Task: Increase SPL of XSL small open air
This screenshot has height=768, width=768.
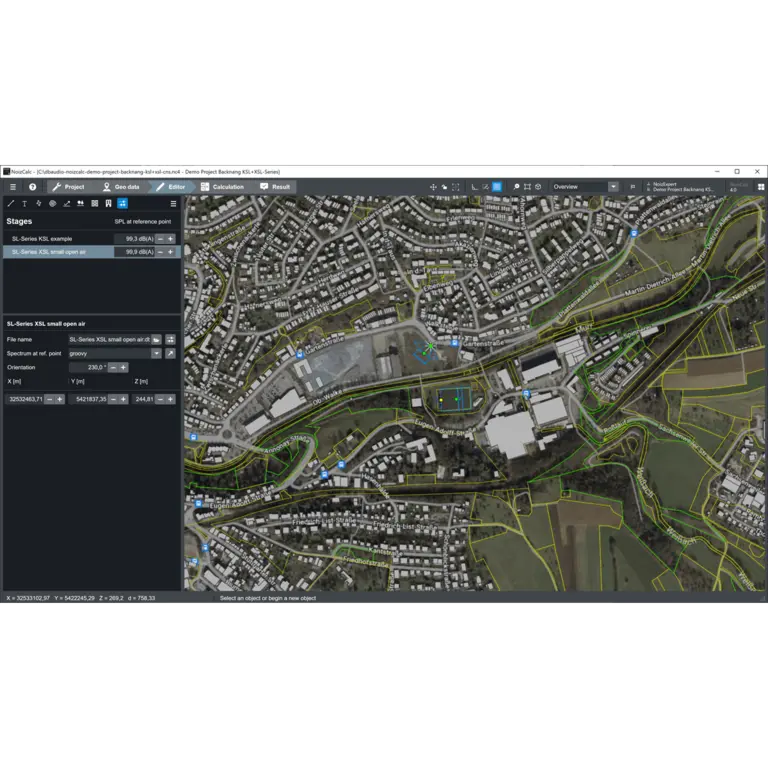Action: tap(170, 252)
